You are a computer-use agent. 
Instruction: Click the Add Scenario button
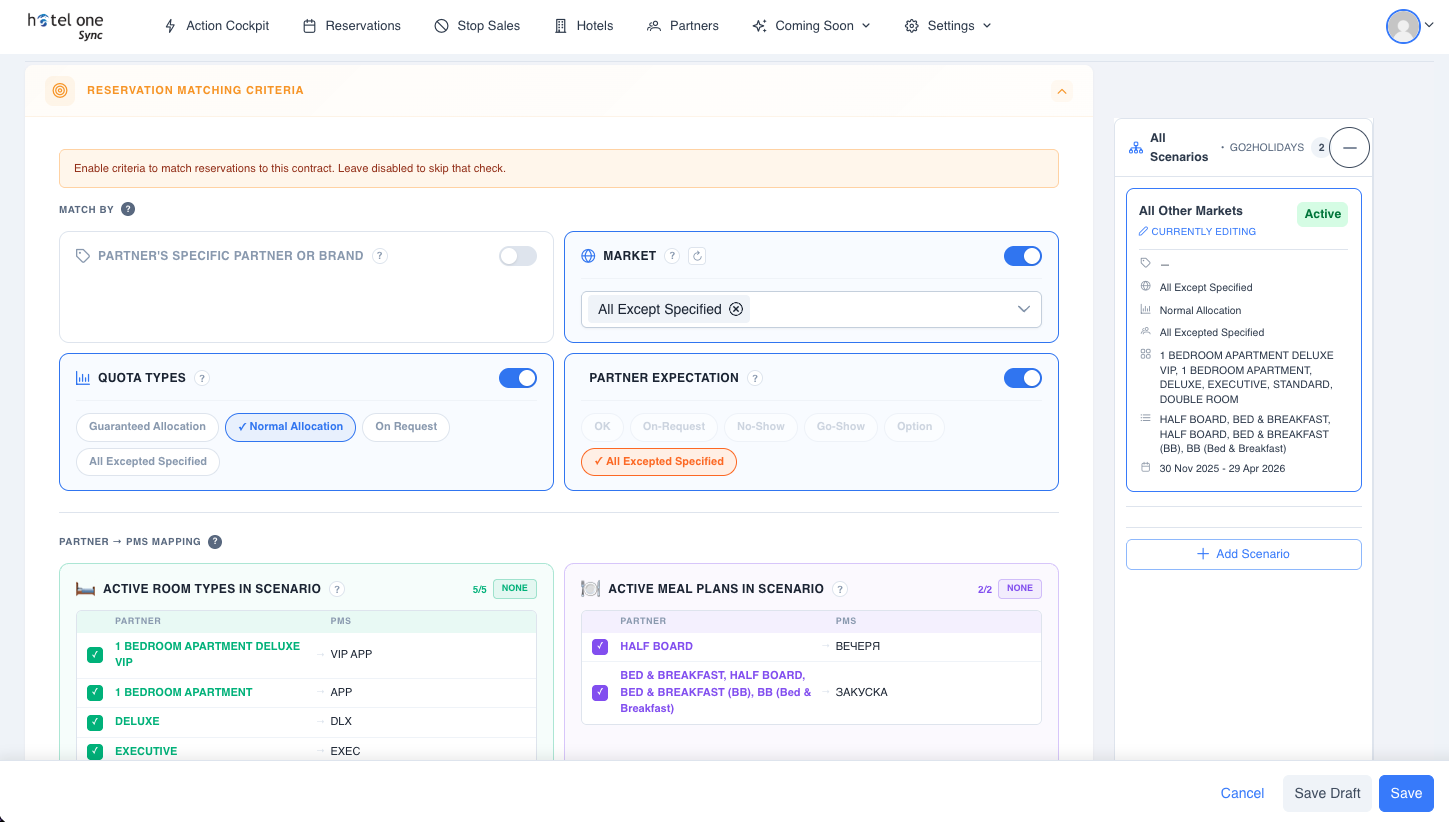click(x=1243, y=554)
